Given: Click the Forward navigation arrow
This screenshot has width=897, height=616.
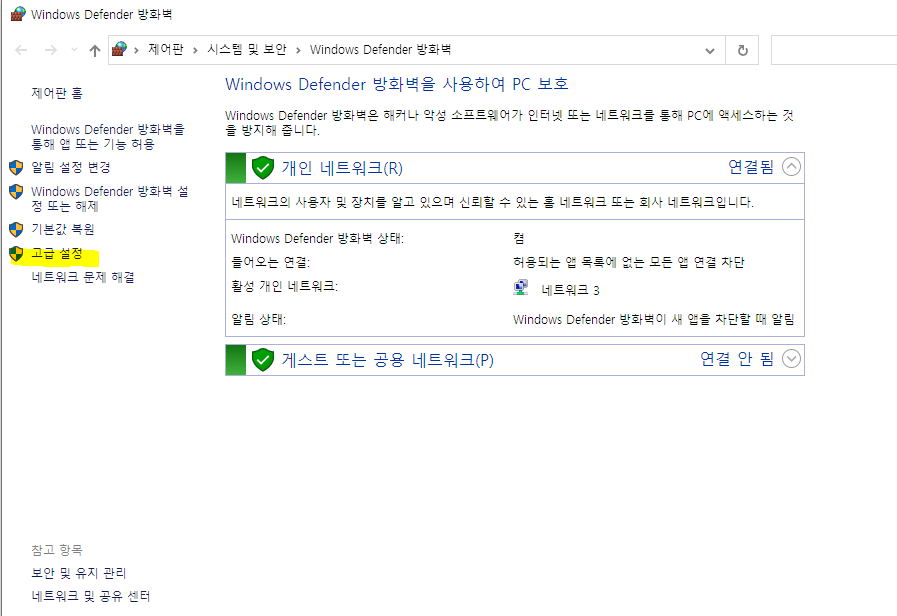Looking at the screenshot, I should (51, 50).
